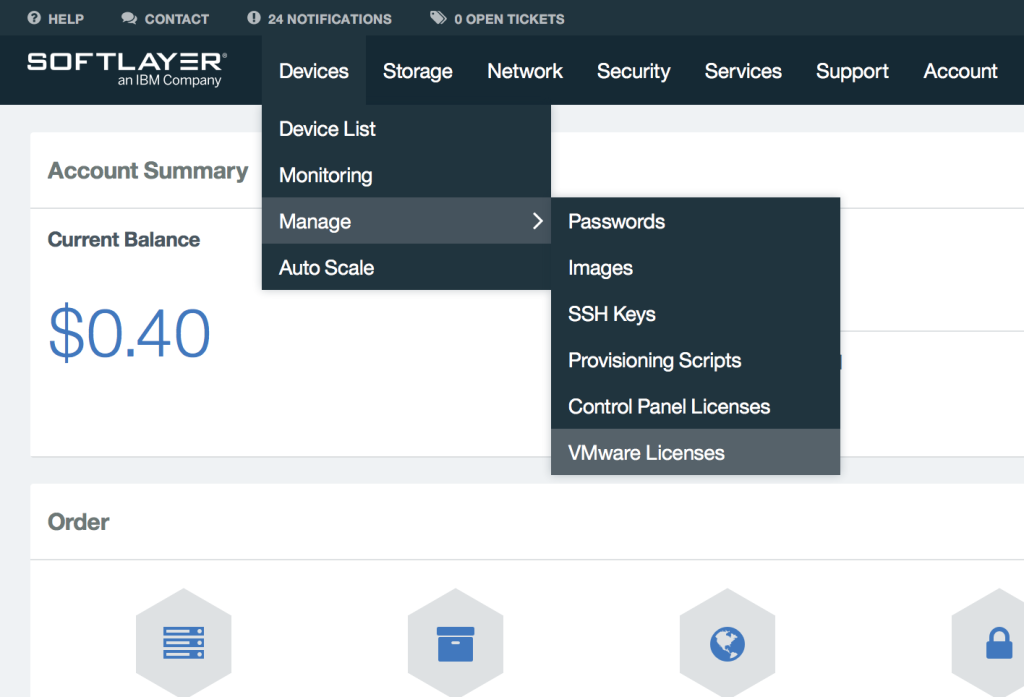Choose Control Panel Licenses entry
Screen dimensions: 1024x697
point(696,406)
